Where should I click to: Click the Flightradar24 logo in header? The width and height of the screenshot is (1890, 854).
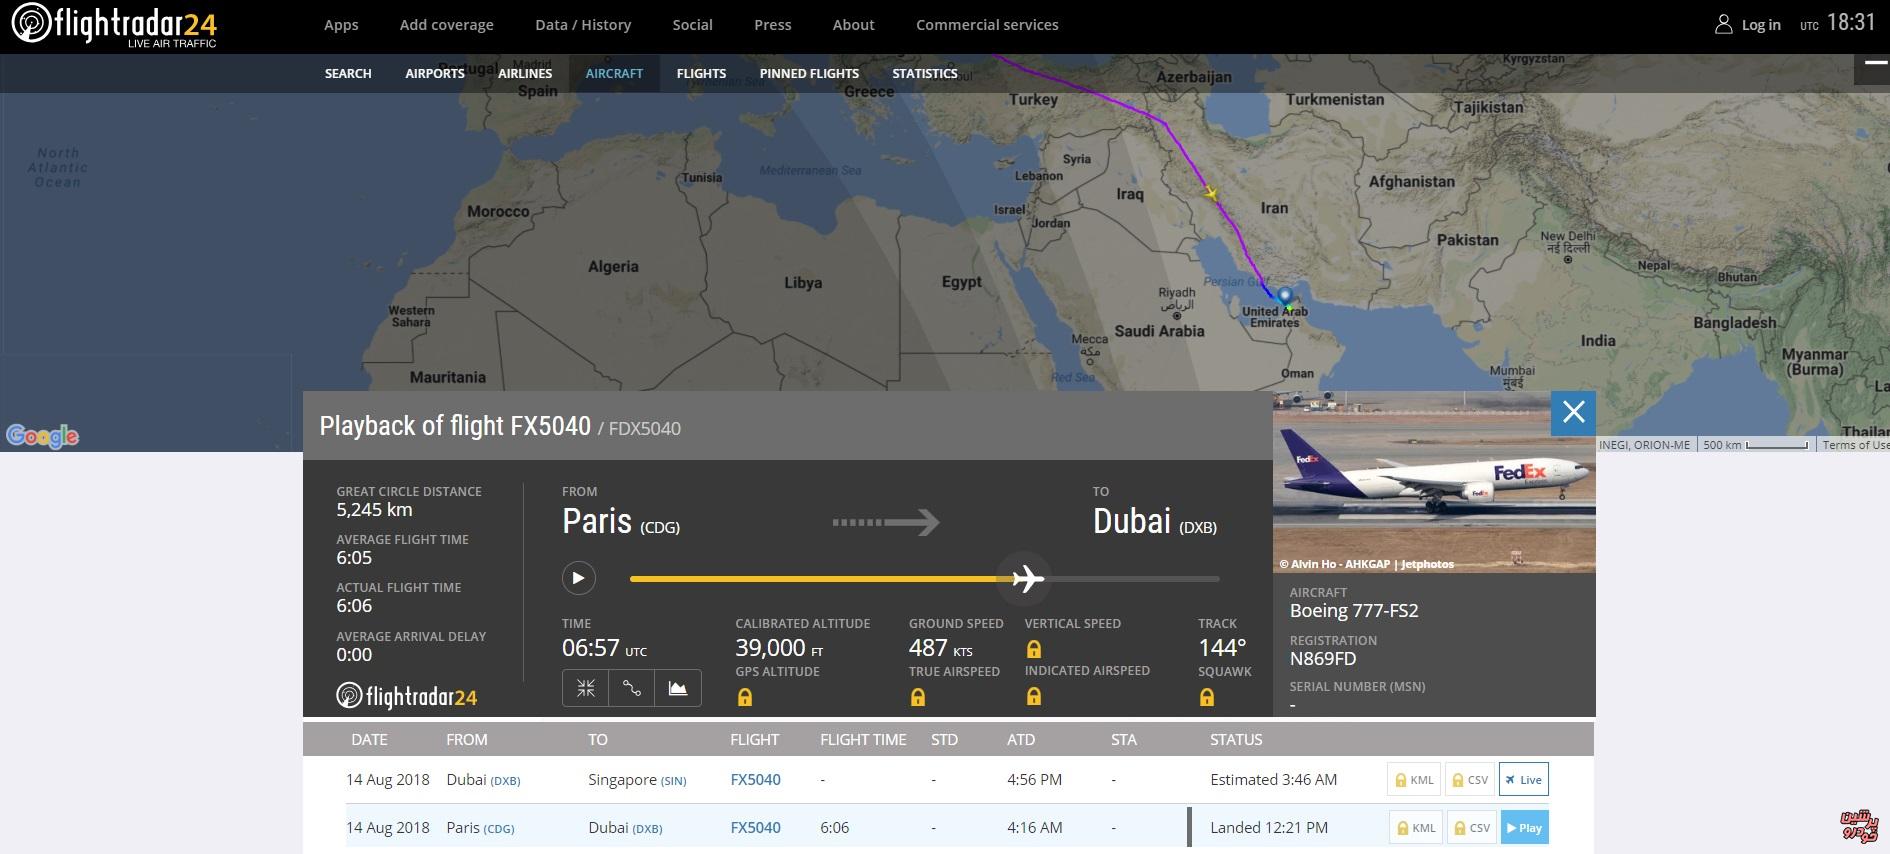114,25
